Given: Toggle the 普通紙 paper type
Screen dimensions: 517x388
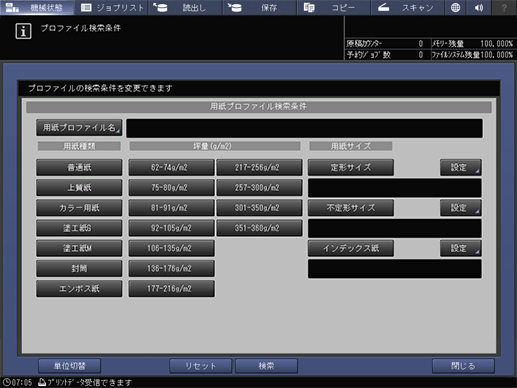Looking at the screenshot, I should [79, 167].
